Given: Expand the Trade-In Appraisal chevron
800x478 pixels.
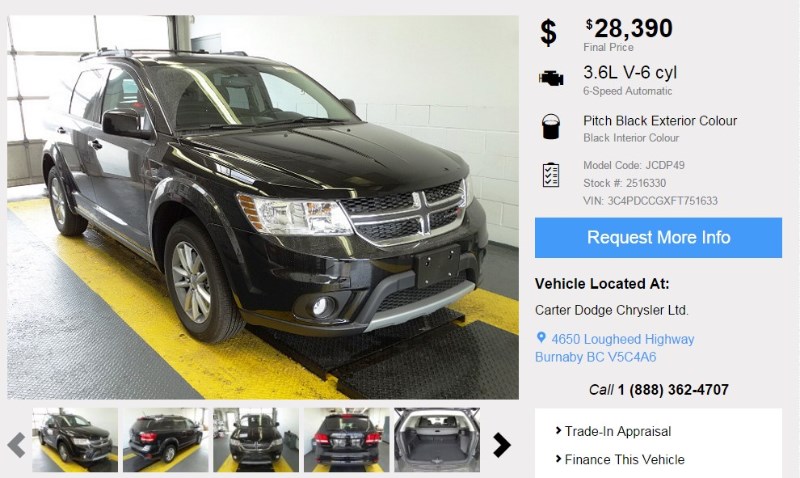Looking at the screenshot, I should tap(558, 431).
